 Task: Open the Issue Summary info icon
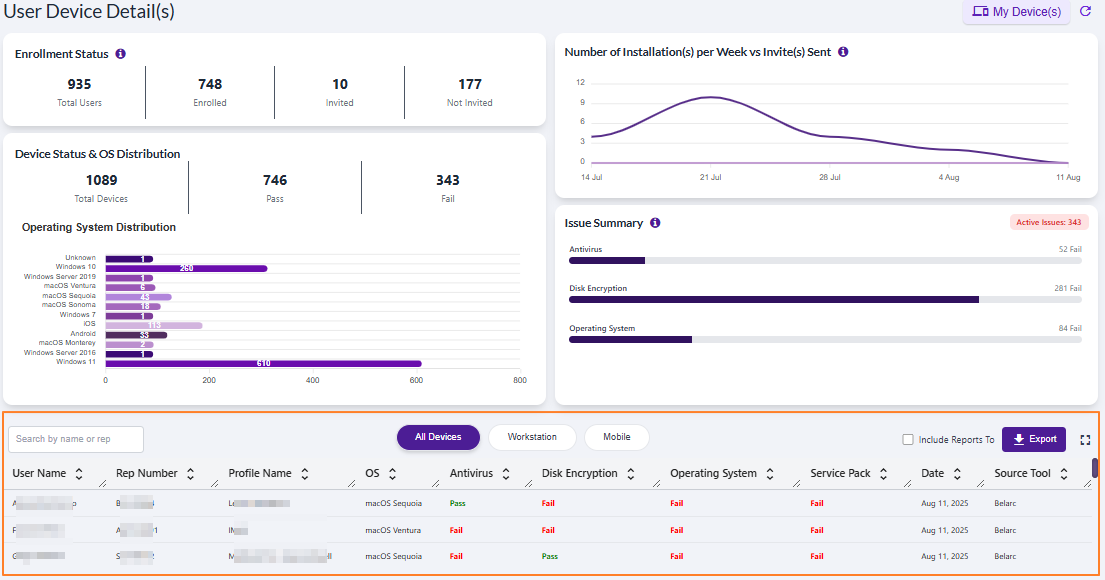[x=656, y=223]
